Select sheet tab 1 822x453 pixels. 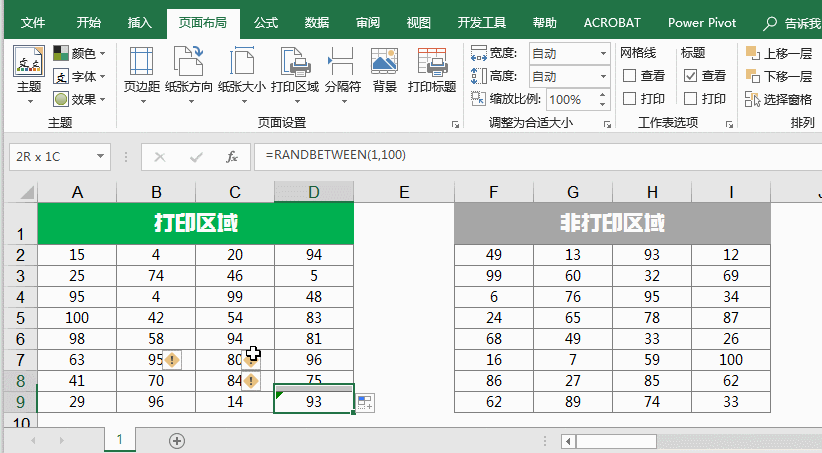(x=120, y=439)
